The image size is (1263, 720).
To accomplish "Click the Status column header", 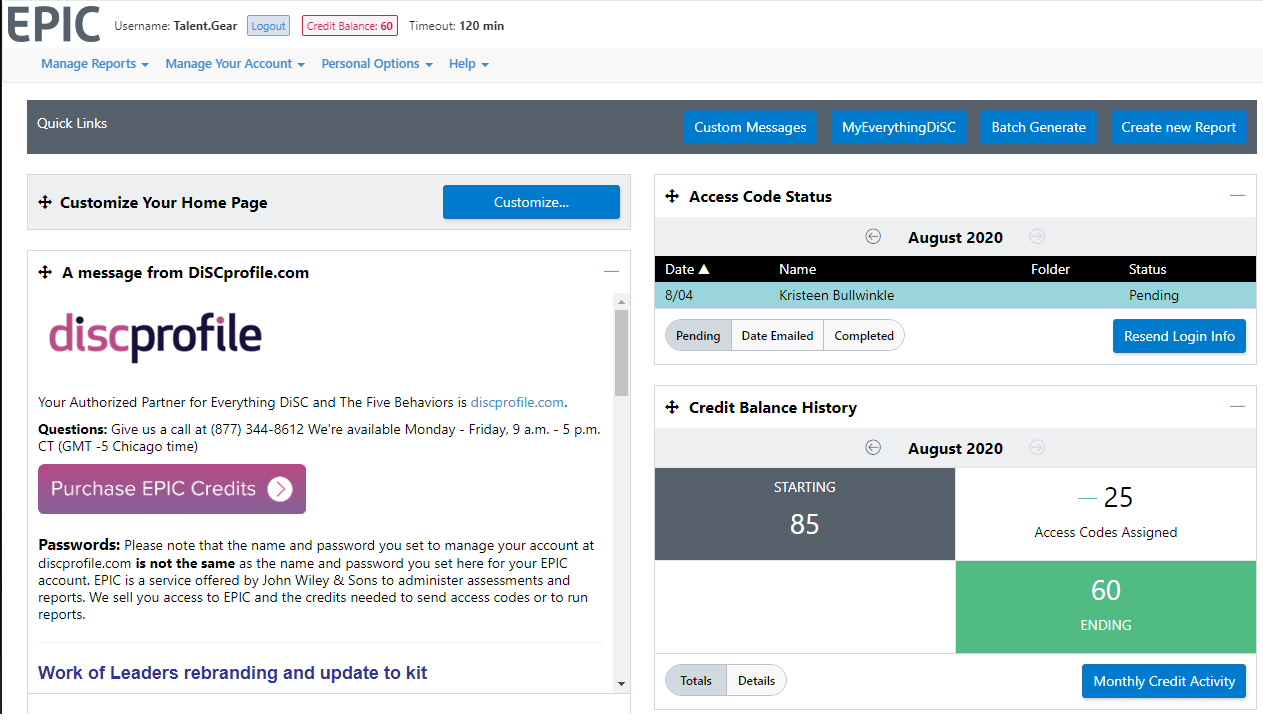I will [x=1147, y=269].
